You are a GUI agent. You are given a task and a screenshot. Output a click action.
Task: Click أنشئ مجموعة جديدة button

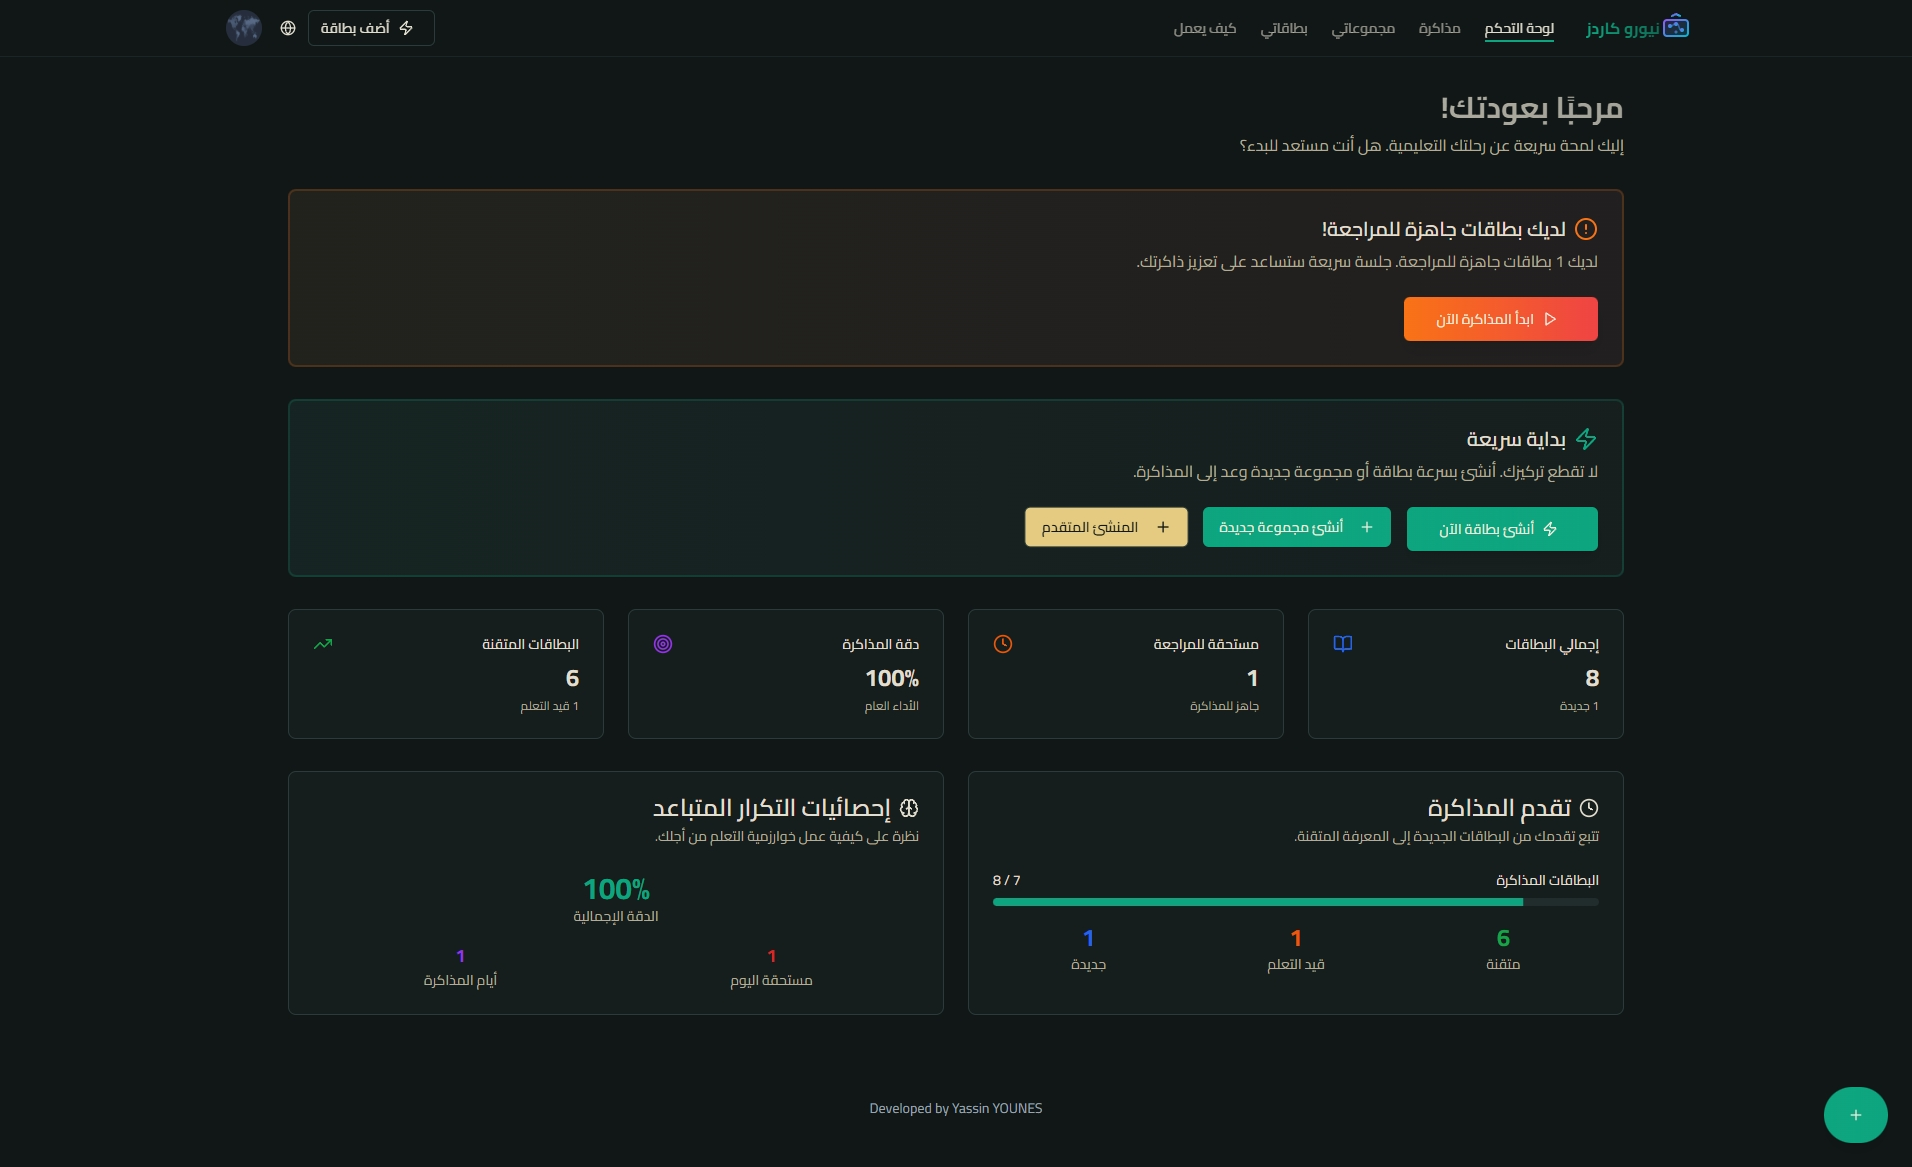click(1297, 527)
